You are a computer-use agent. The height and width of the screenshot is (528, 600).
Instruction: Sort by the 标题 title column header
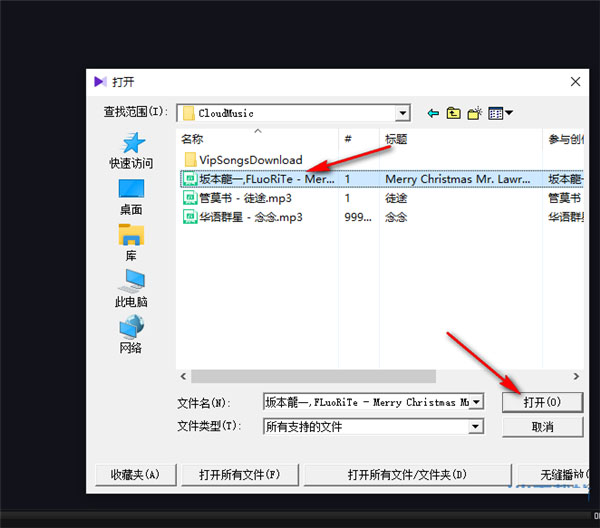coord(461,139)
